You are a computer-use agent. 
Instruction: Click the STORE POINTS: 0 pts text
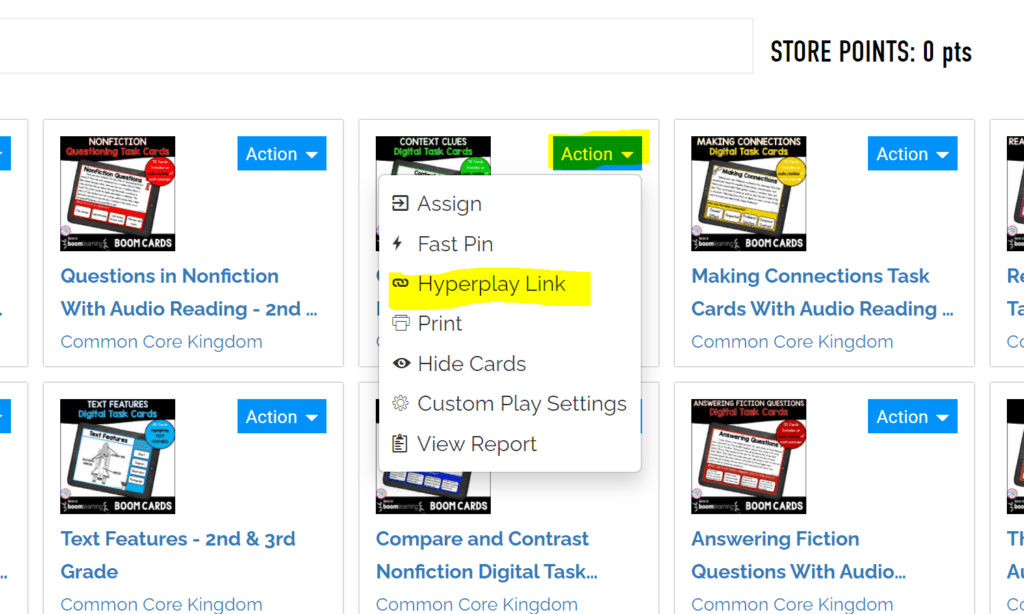click(x=871, y=52)
